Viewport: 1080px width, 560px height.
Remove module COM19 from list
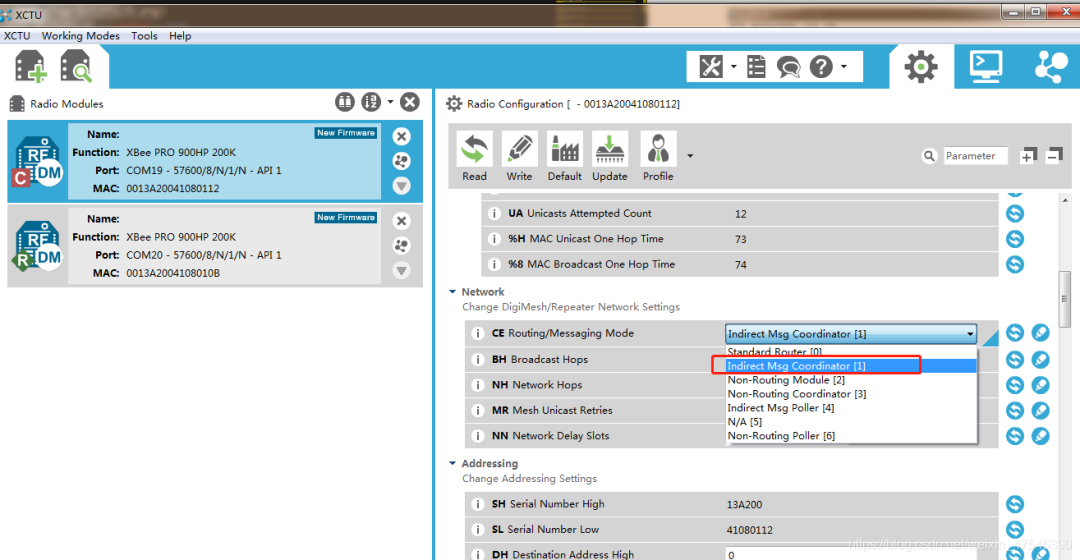pos(402,136)
